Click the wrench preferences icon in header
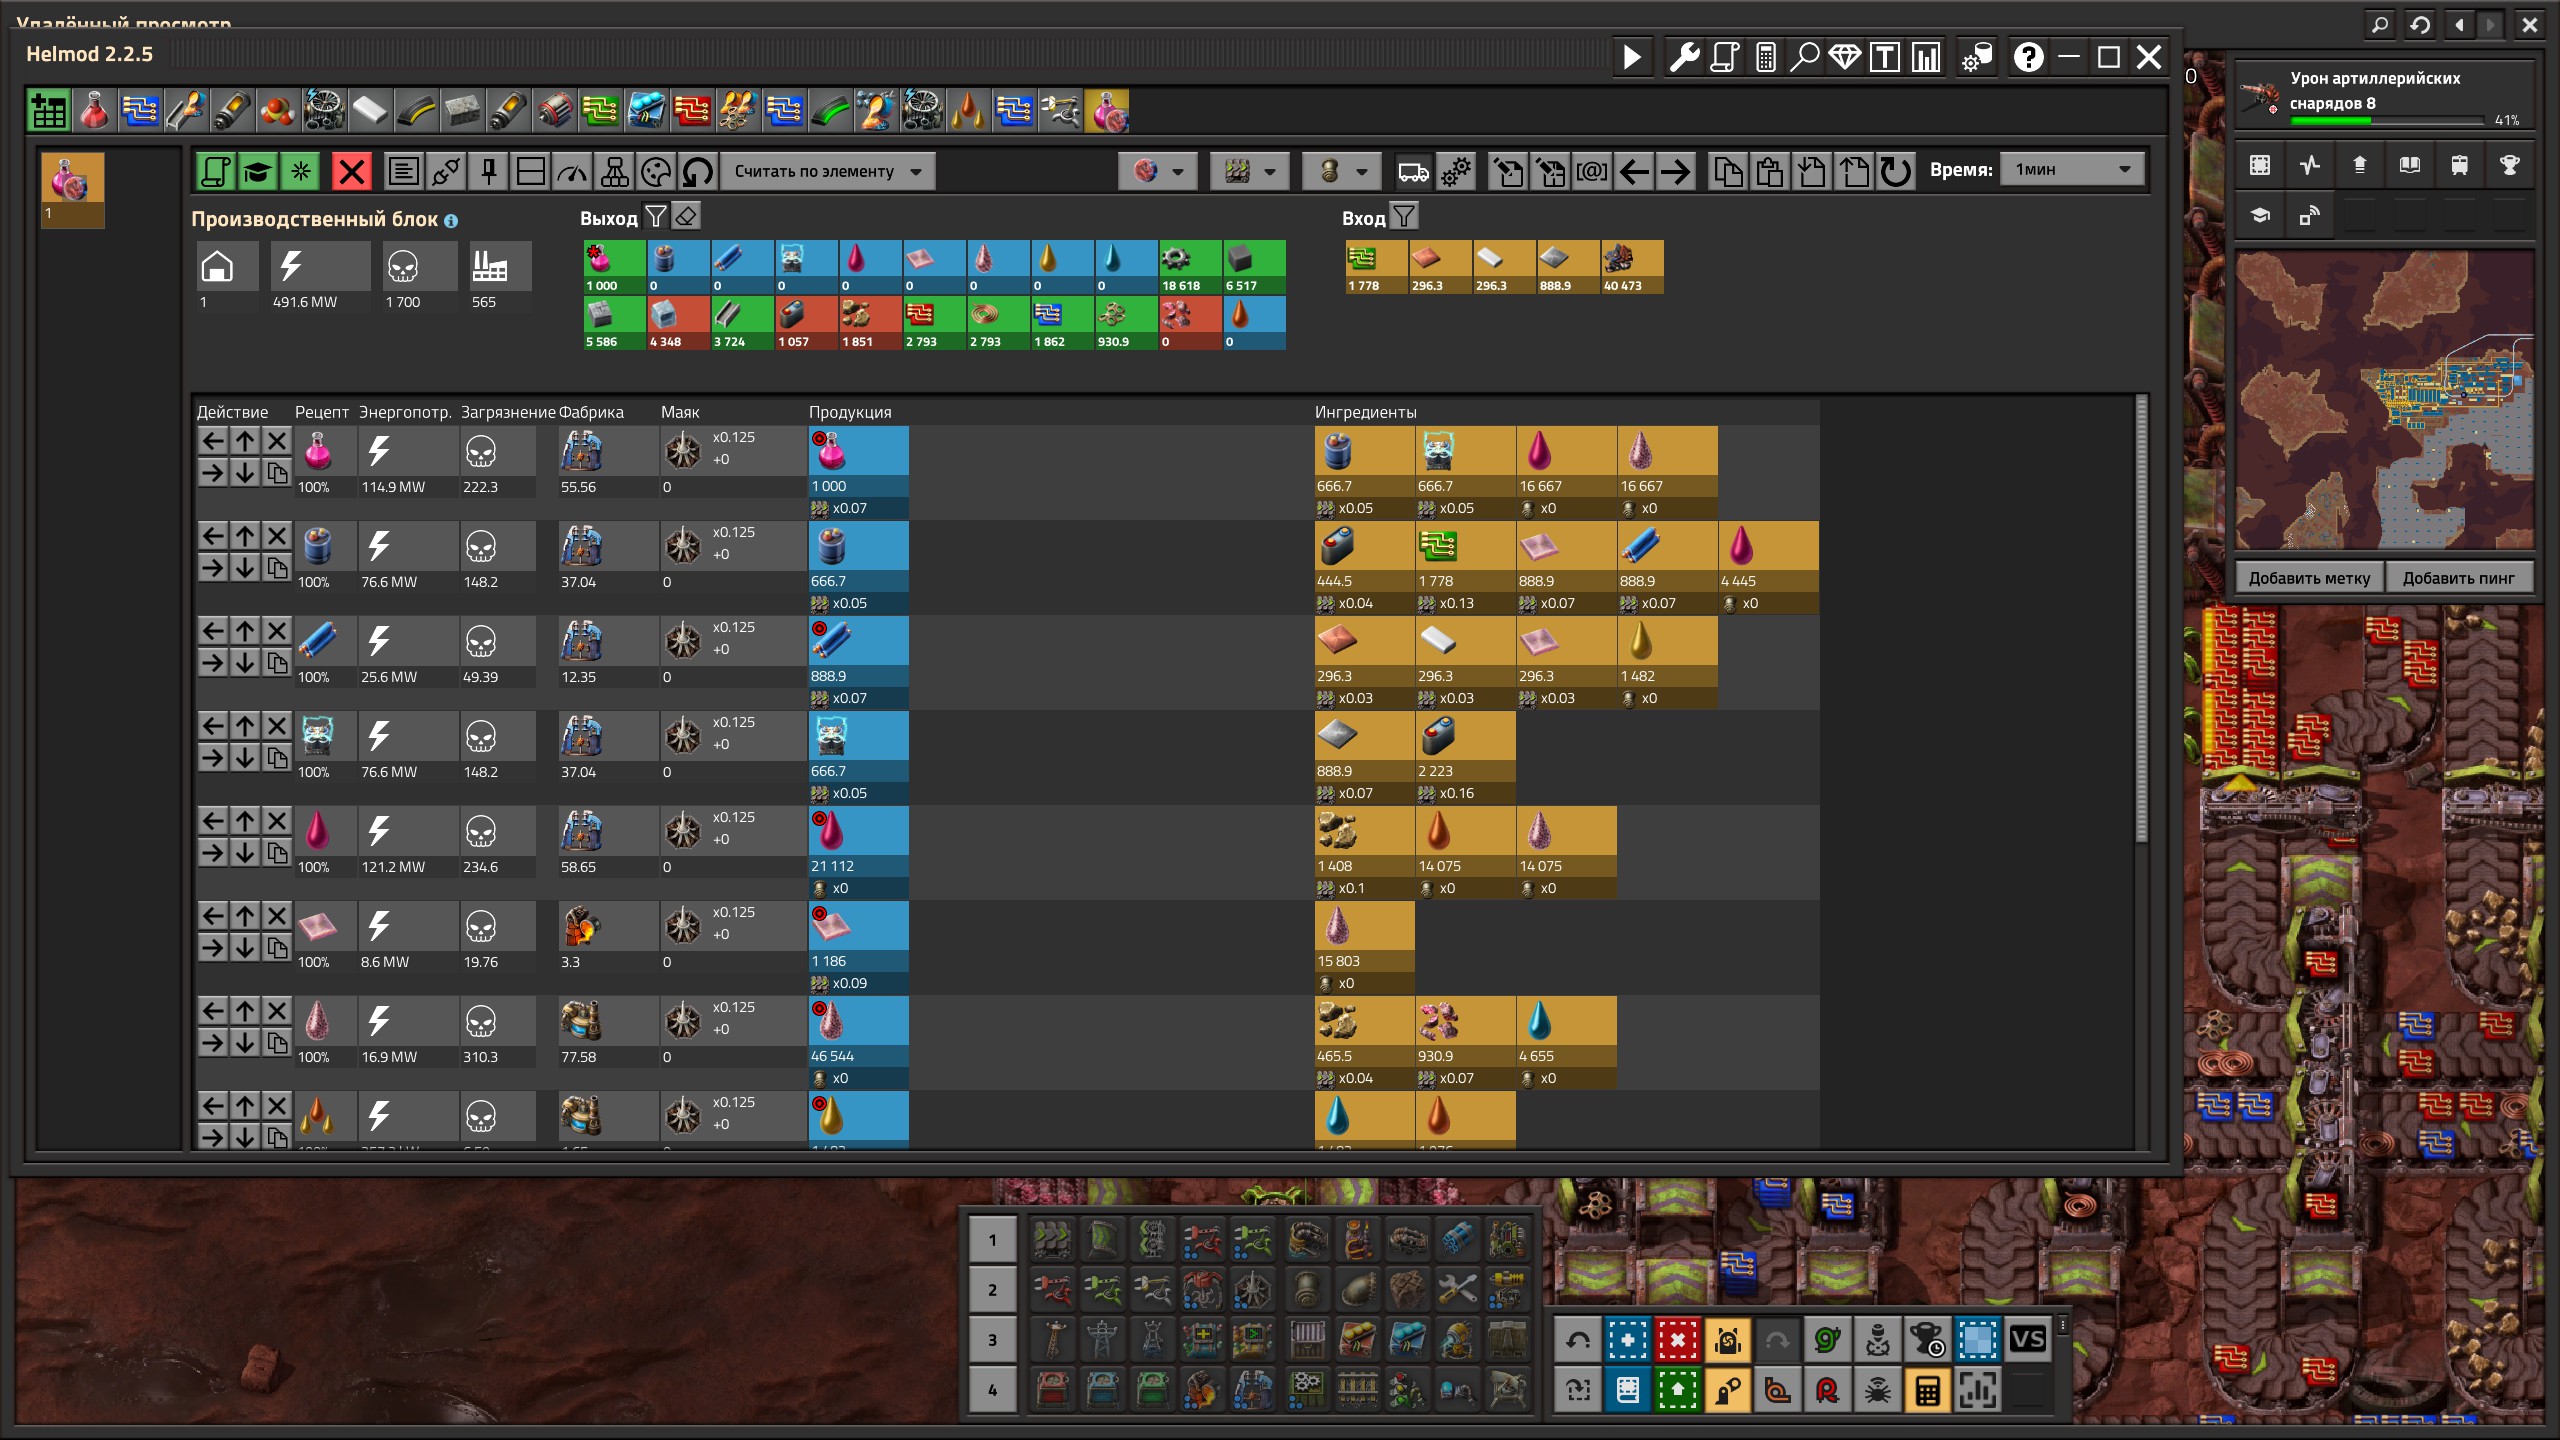The height and width of the screenshot is (1440, 2560). [x=1684, y=57]
